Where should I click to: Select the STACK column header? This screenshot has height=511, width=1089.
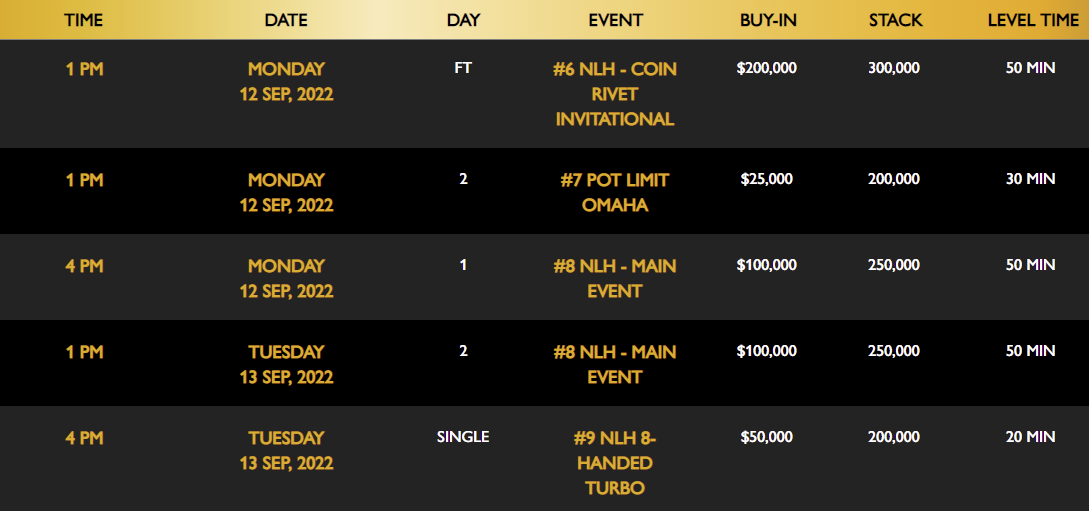tap(896, 20)
